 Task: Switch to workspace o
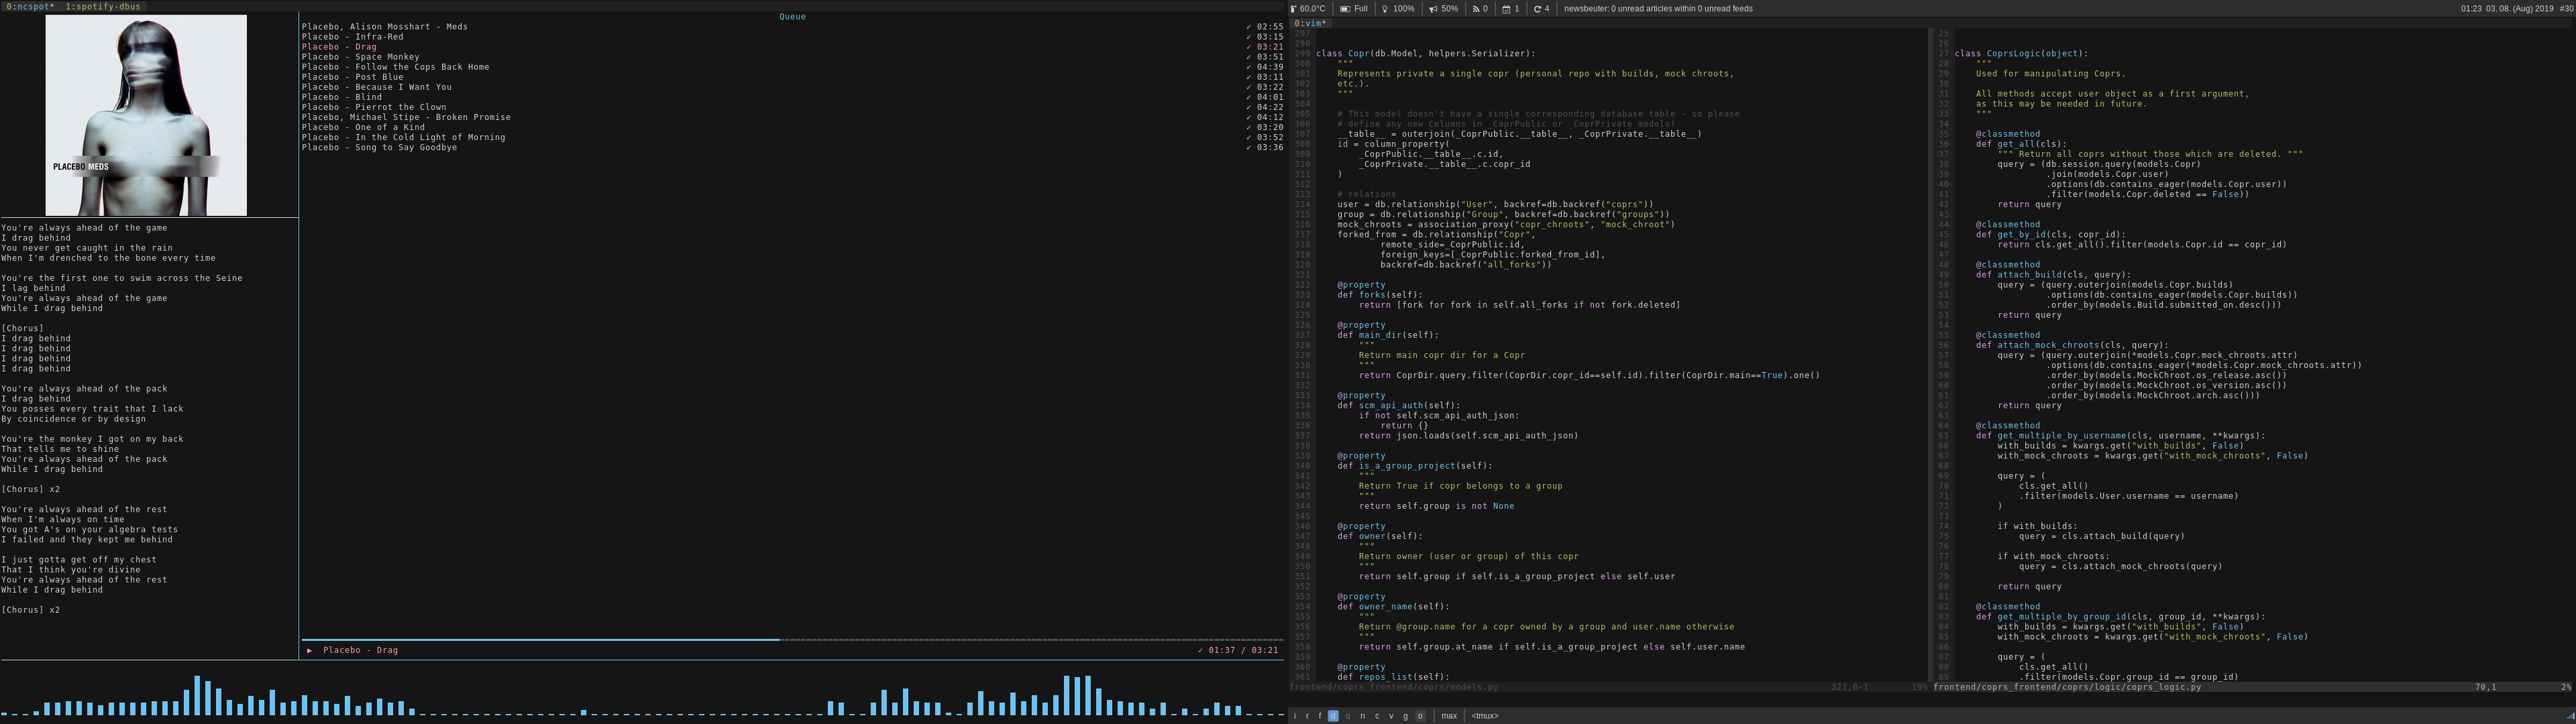[x=1420, y=716]
